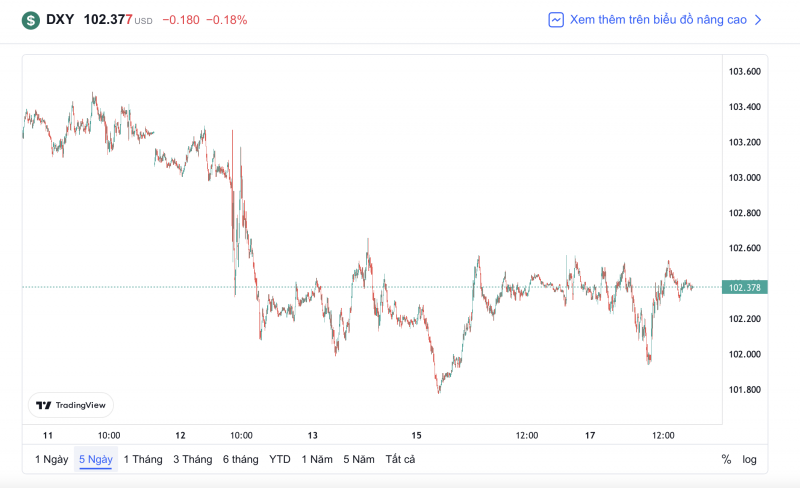The width and height of the screenshot is (800, 488).
Task: Select the '1 Ngày' time range
Action: click(51, 459)
